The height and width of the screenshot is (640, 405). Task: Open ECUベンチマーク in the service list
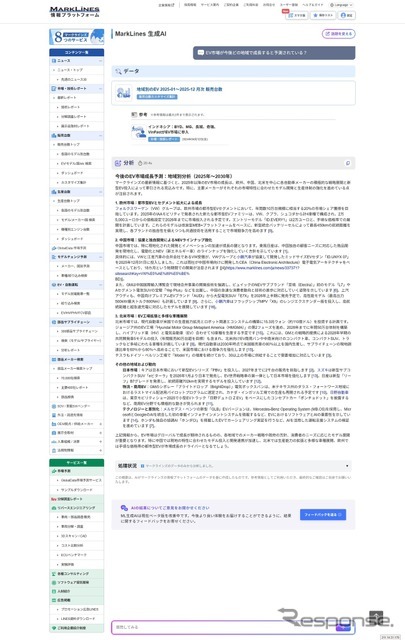[74, 555]
